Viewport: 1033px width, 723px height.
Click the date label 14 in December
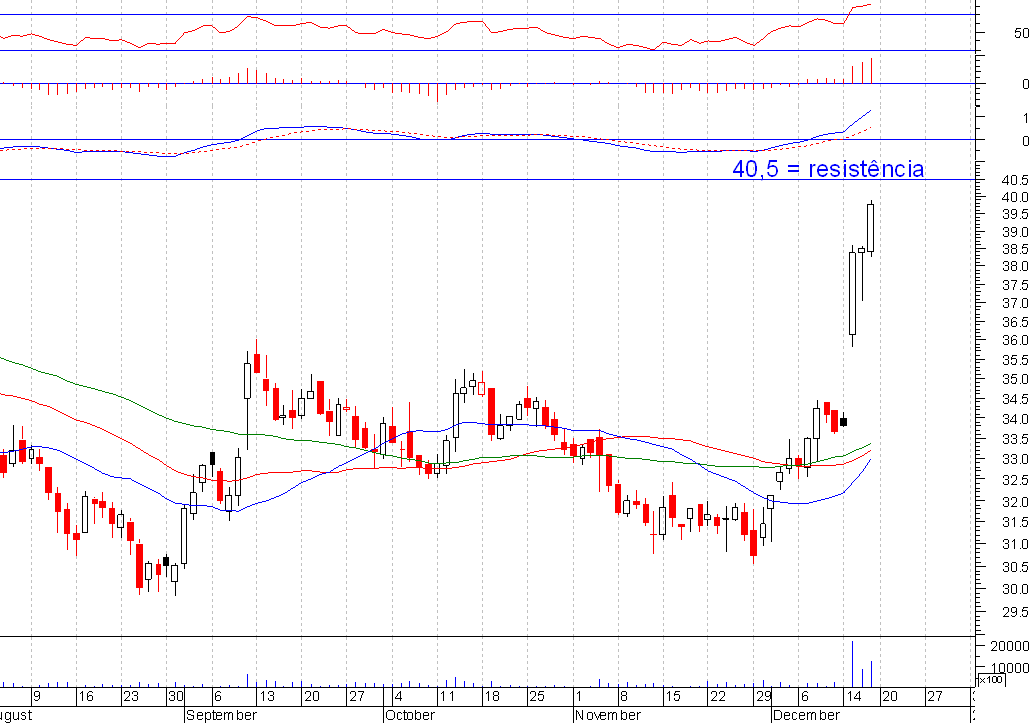coord(853,697)
